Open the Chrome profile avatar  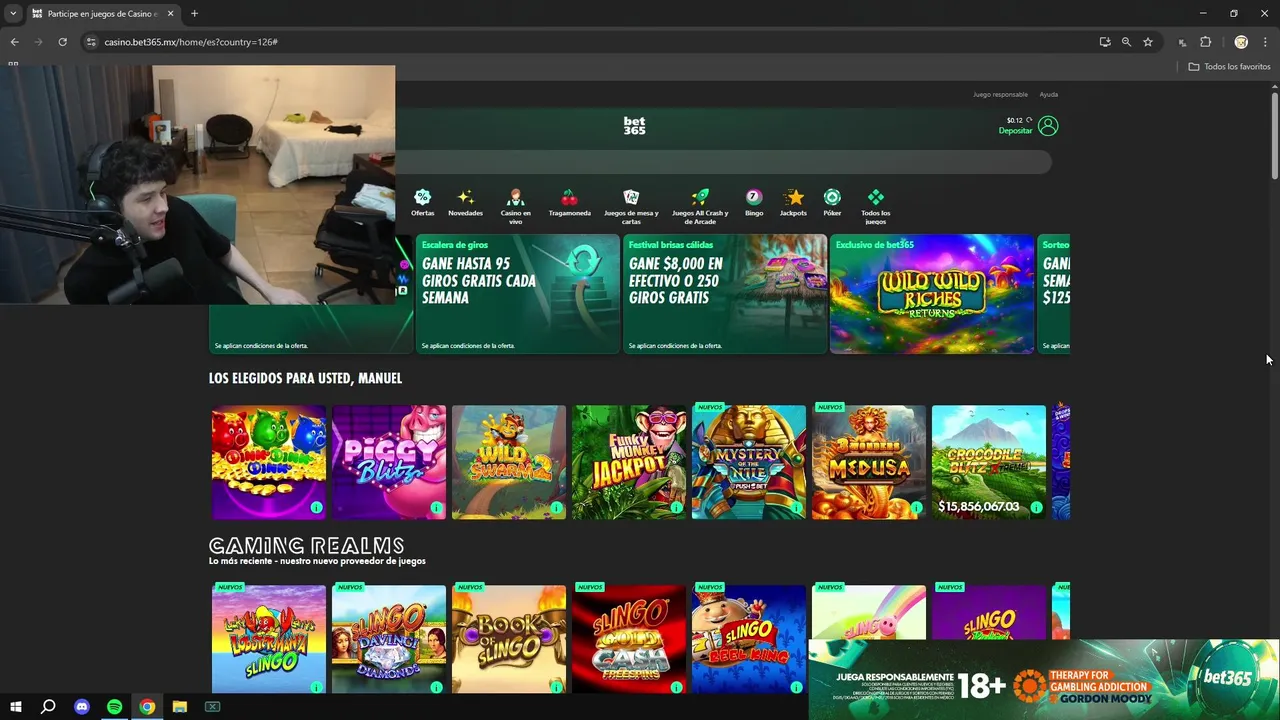(x=1241, y=42)
